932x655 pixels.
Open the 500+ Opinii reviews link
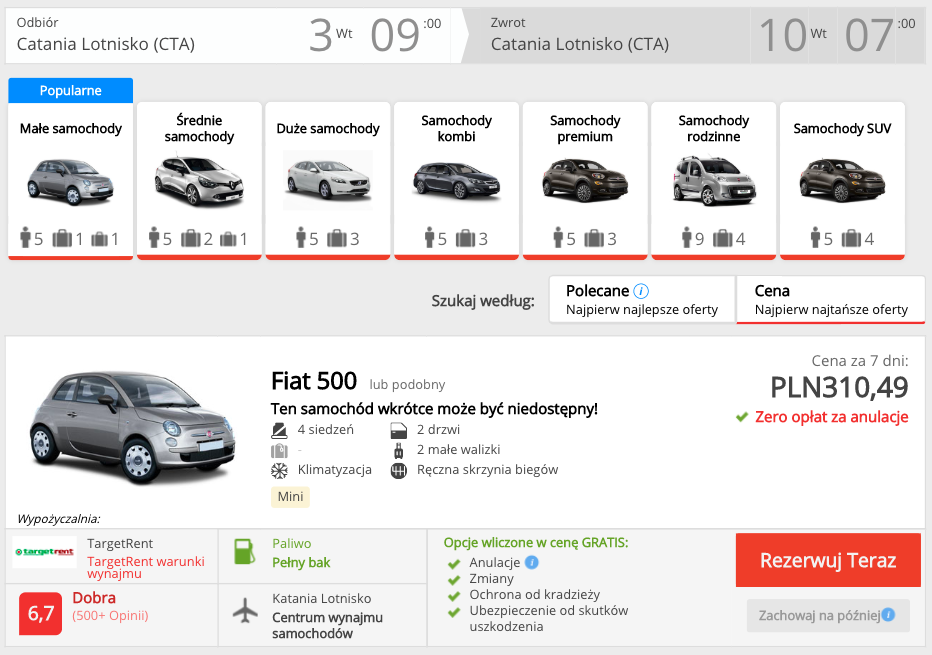pyautogui.click(x=110, y=616)
